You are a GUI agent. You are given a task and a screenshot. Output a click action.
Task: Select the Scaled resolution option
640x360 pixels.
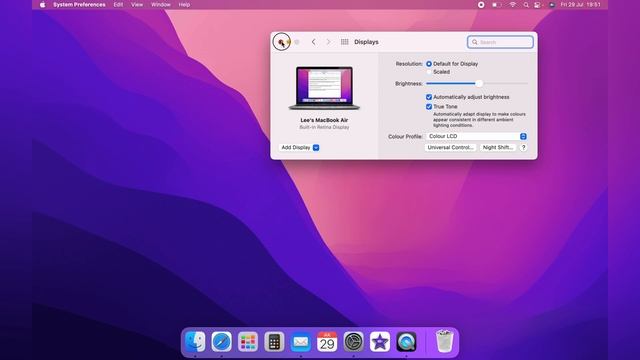pyautogui.click(x=429, y=72)
